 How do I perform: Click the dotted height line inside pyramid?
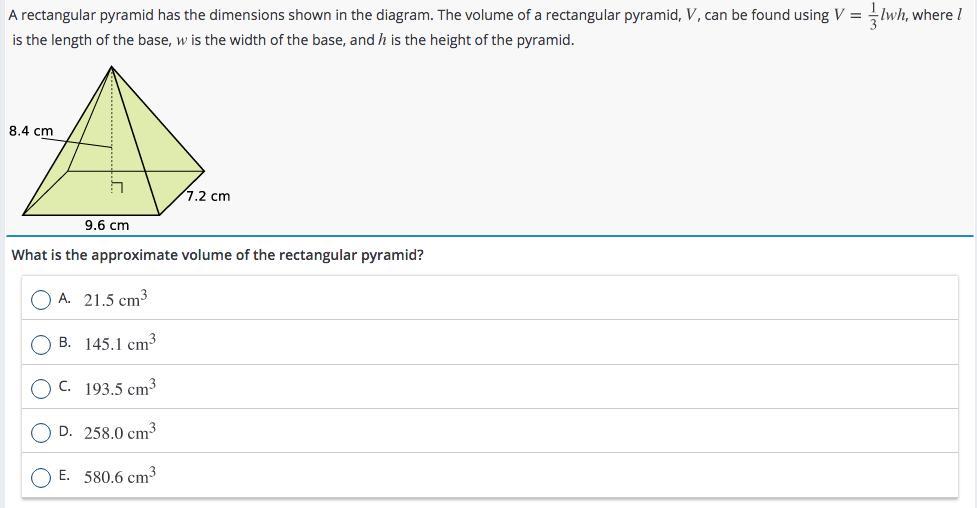pos(112,125)
